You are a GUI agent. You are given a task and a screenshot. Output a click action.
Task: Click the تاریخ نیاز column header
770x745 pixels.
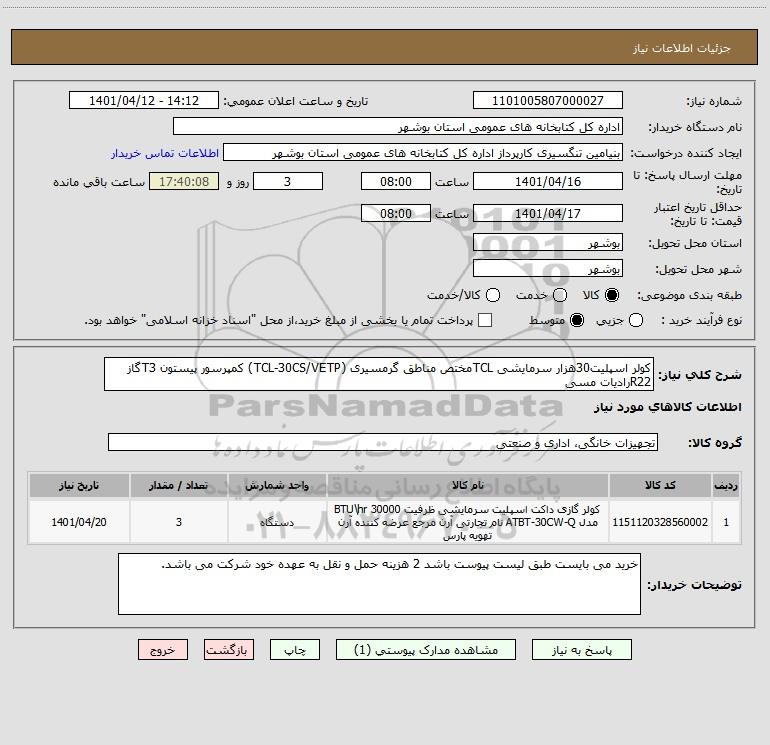pyautogui.click(x=79, y=485)
